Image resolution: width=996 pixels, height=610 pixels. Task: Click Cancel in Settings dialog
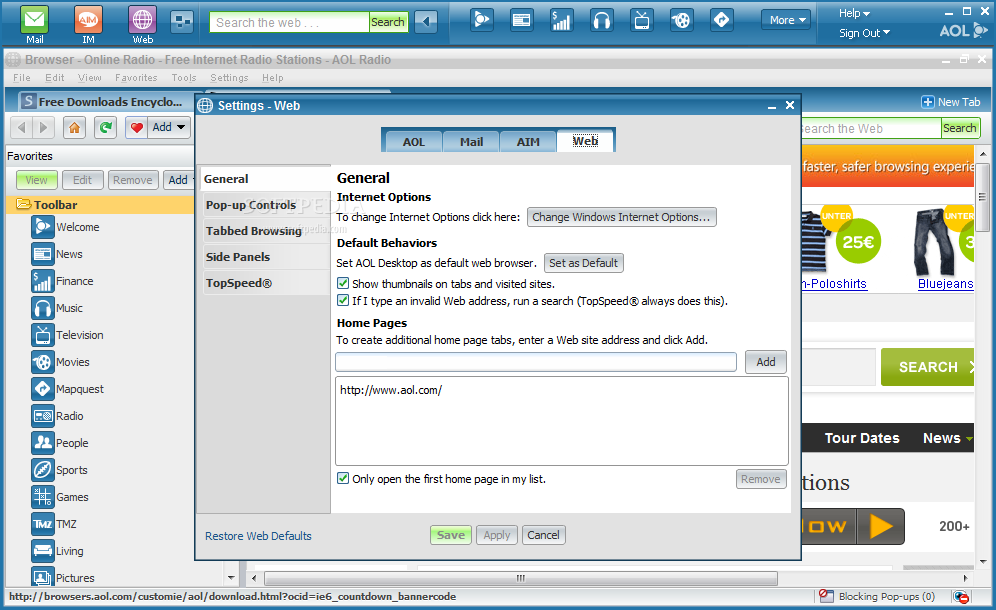pos(543,535)
